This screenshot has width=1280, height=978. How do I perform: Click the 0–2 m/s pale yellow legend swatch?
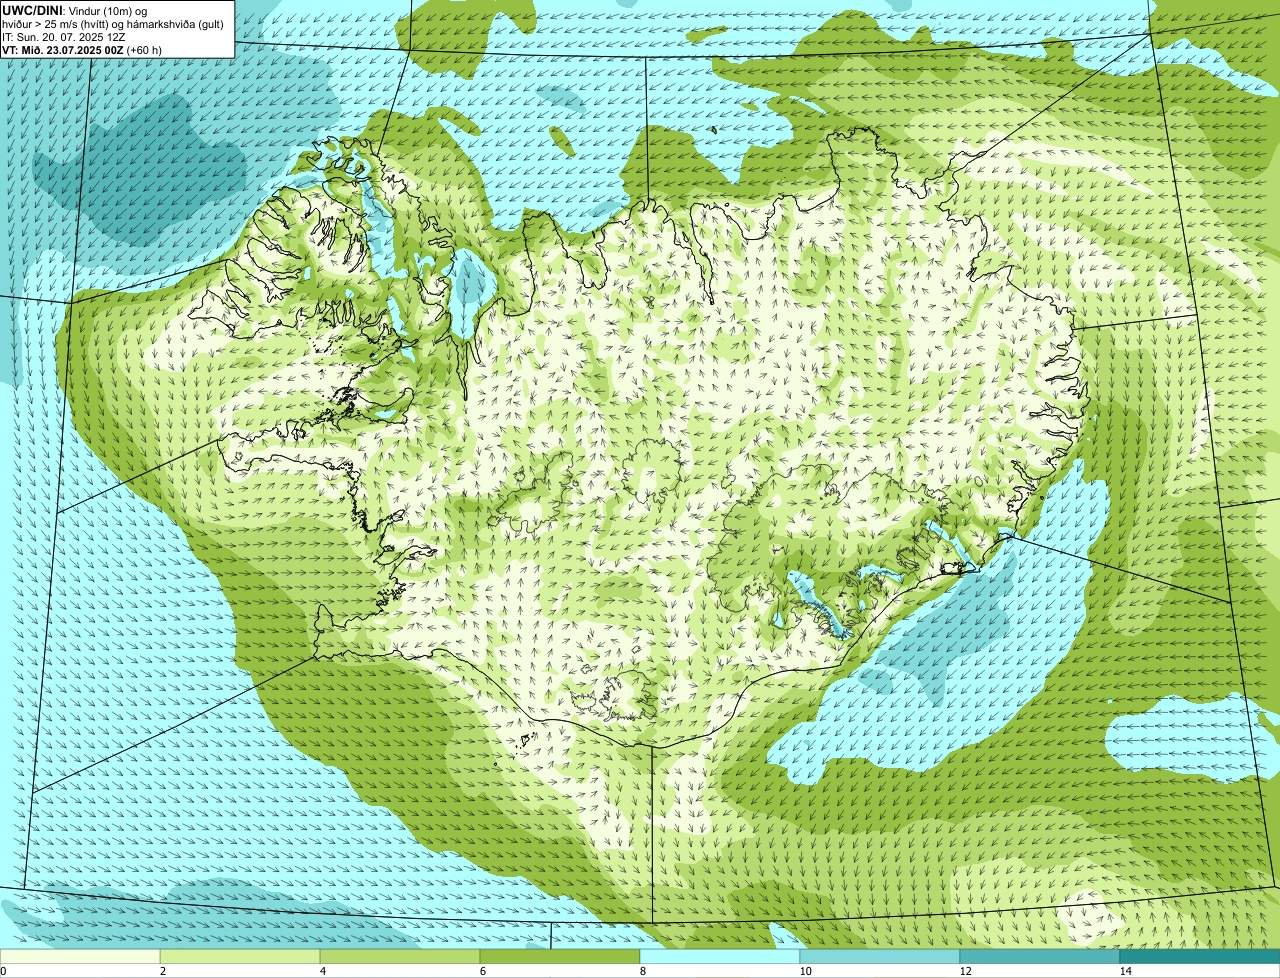point(80,956)
